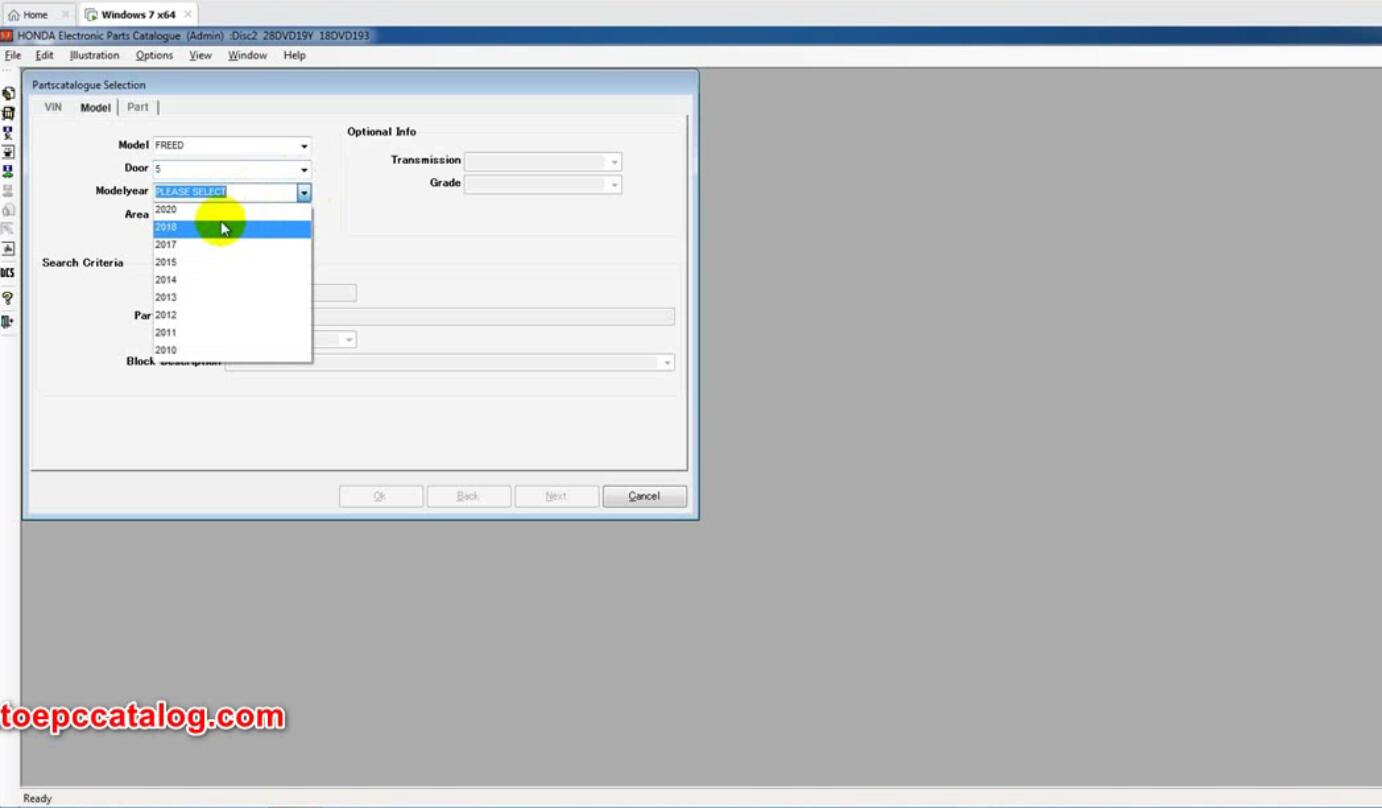
Task: Open the Block Description dropdown arrow
Action: coord(667,363)
